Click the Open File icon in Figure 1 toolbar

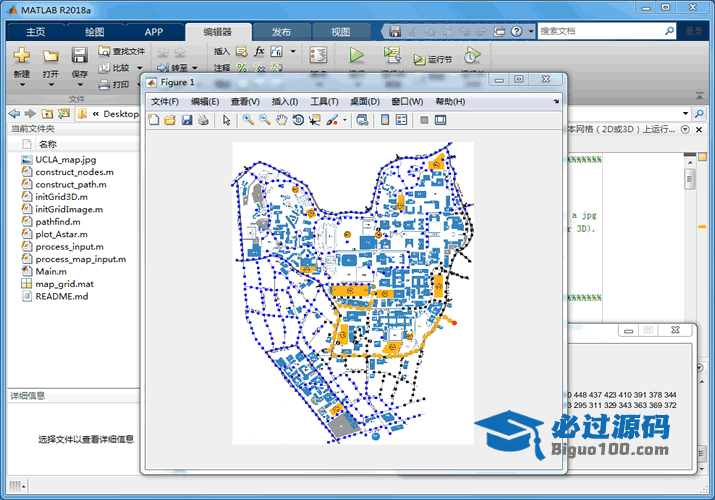[170, 120]
